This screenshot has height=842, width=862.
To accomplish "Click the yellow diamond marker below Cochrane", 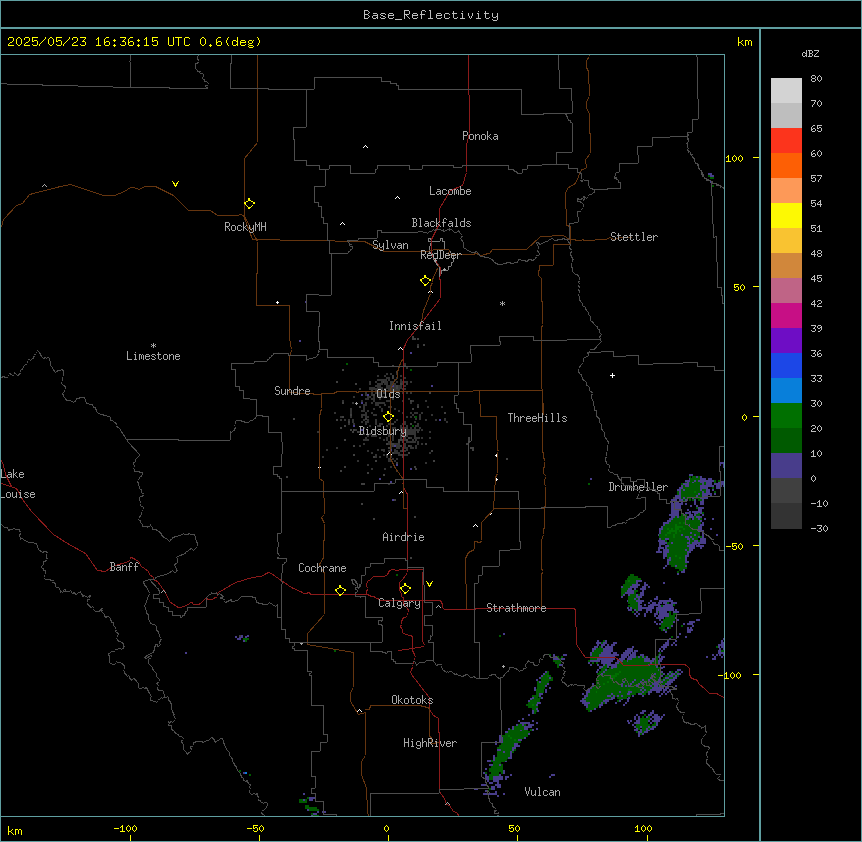I will [x=340, y=590].
